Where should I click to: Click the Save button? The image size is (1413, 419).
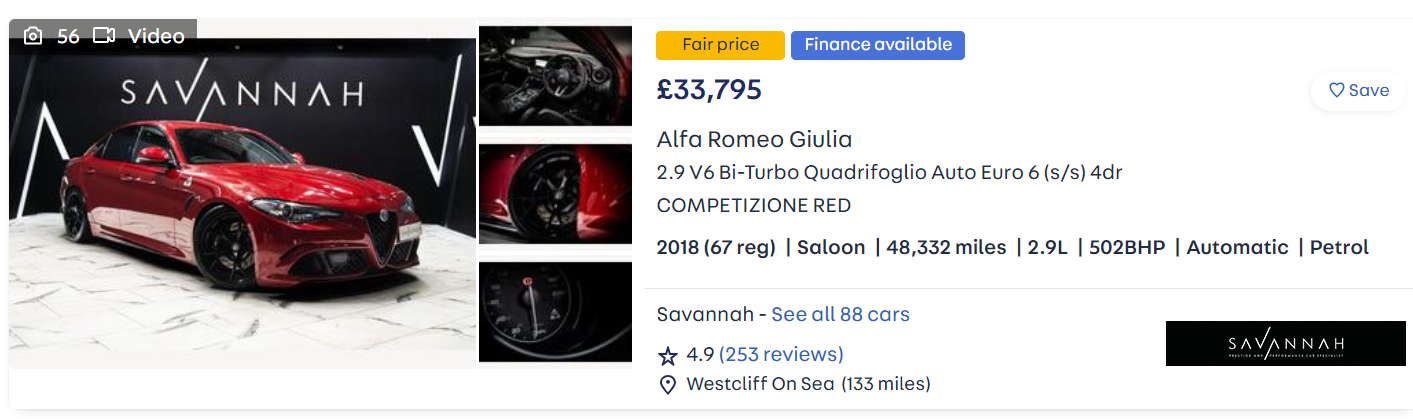click(x=1358, y=90)
